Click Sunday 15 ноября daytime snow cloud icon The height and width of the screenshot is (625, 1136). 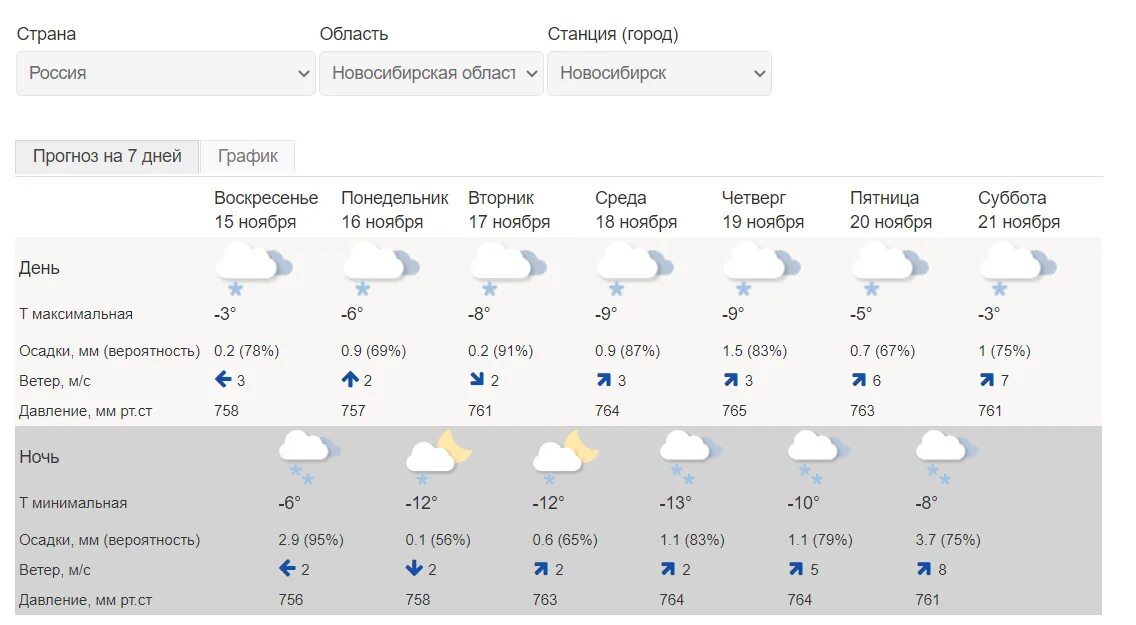(x=254, y=269)
